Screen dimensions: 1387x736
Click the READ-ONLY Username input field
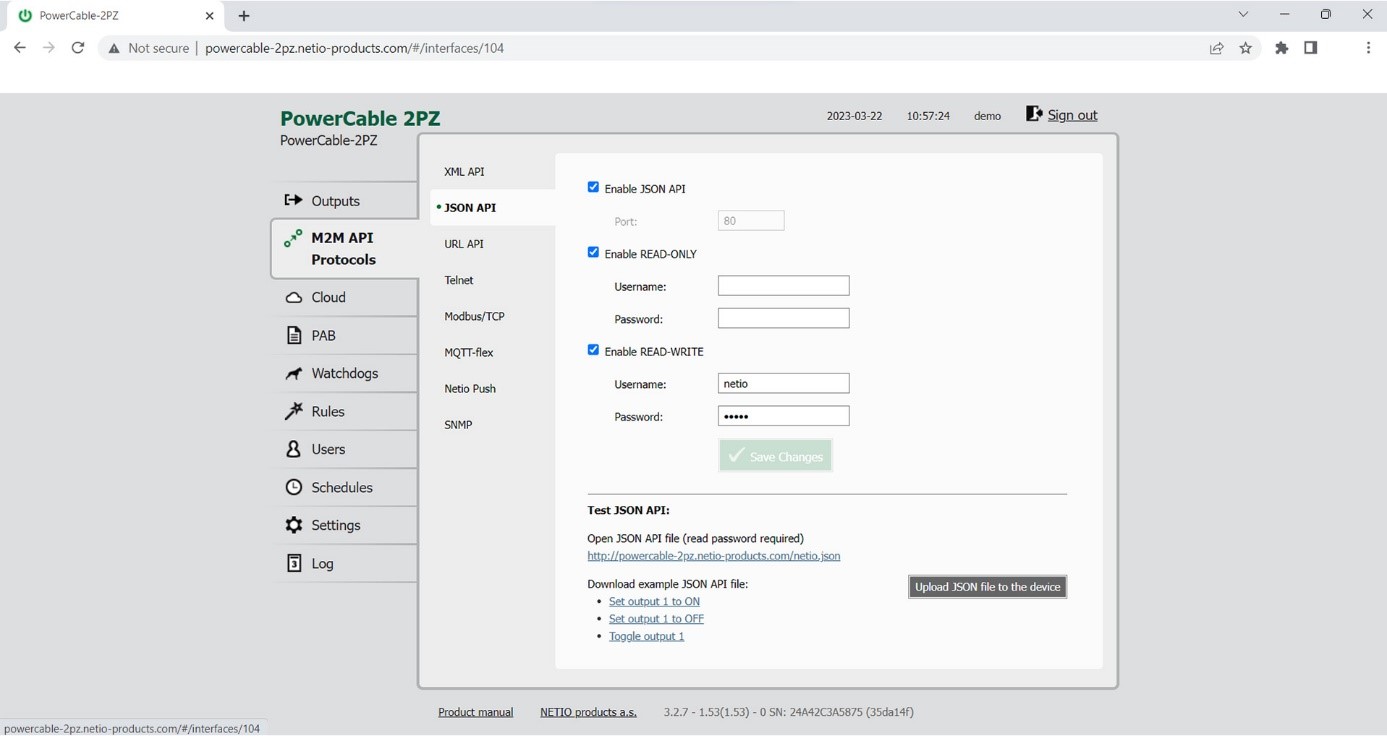click(783, 286)
